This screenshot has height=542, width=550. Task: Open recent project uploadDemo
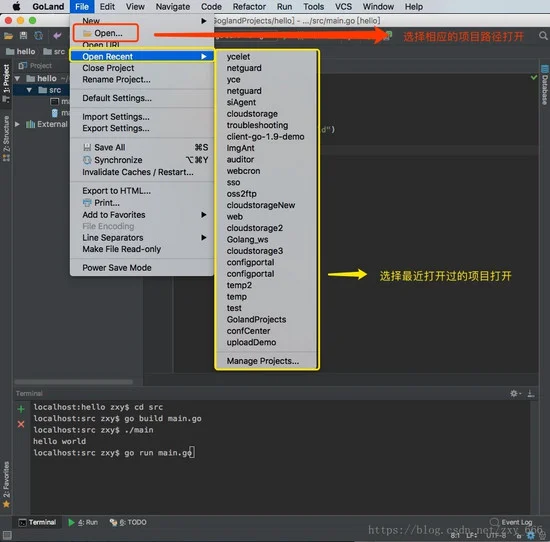pyautogui.click(x=267, y=342)
